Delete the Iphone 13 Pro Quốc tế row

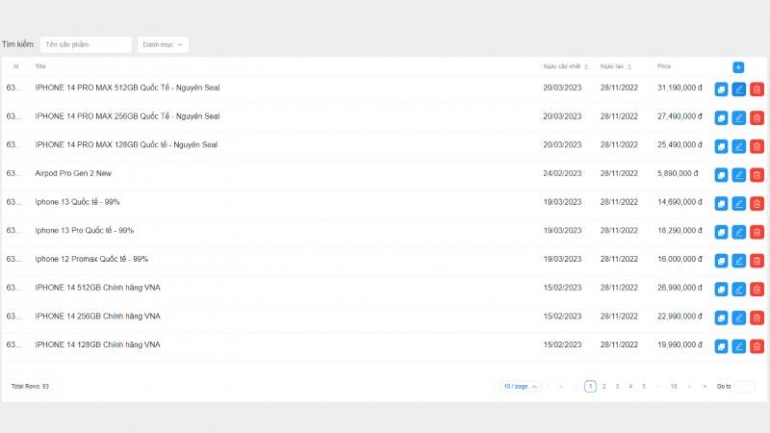pyautogui.click(x=757, y=232)
